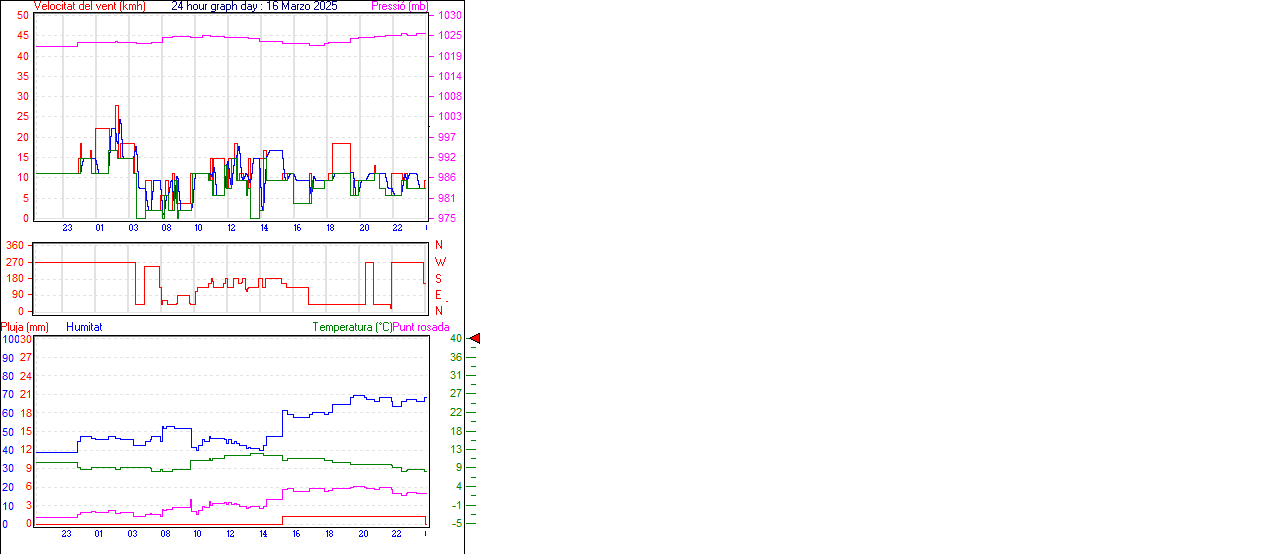Click the 'S' compass label on wind direction chart
This screenshot has width=1280, height=554.
(439, 278)
